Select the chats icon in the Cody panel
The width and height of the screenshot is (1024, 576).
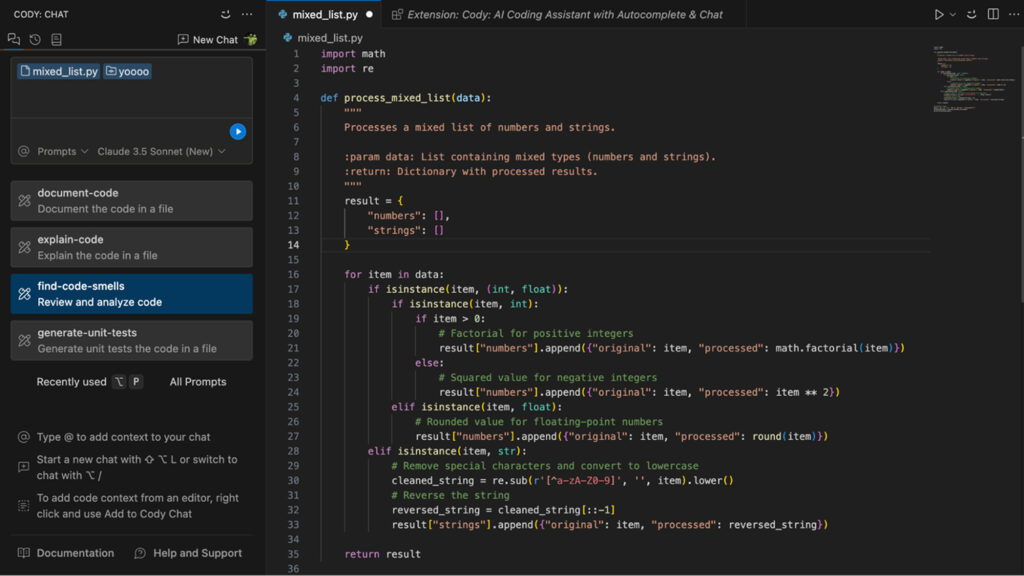point(13,39)
